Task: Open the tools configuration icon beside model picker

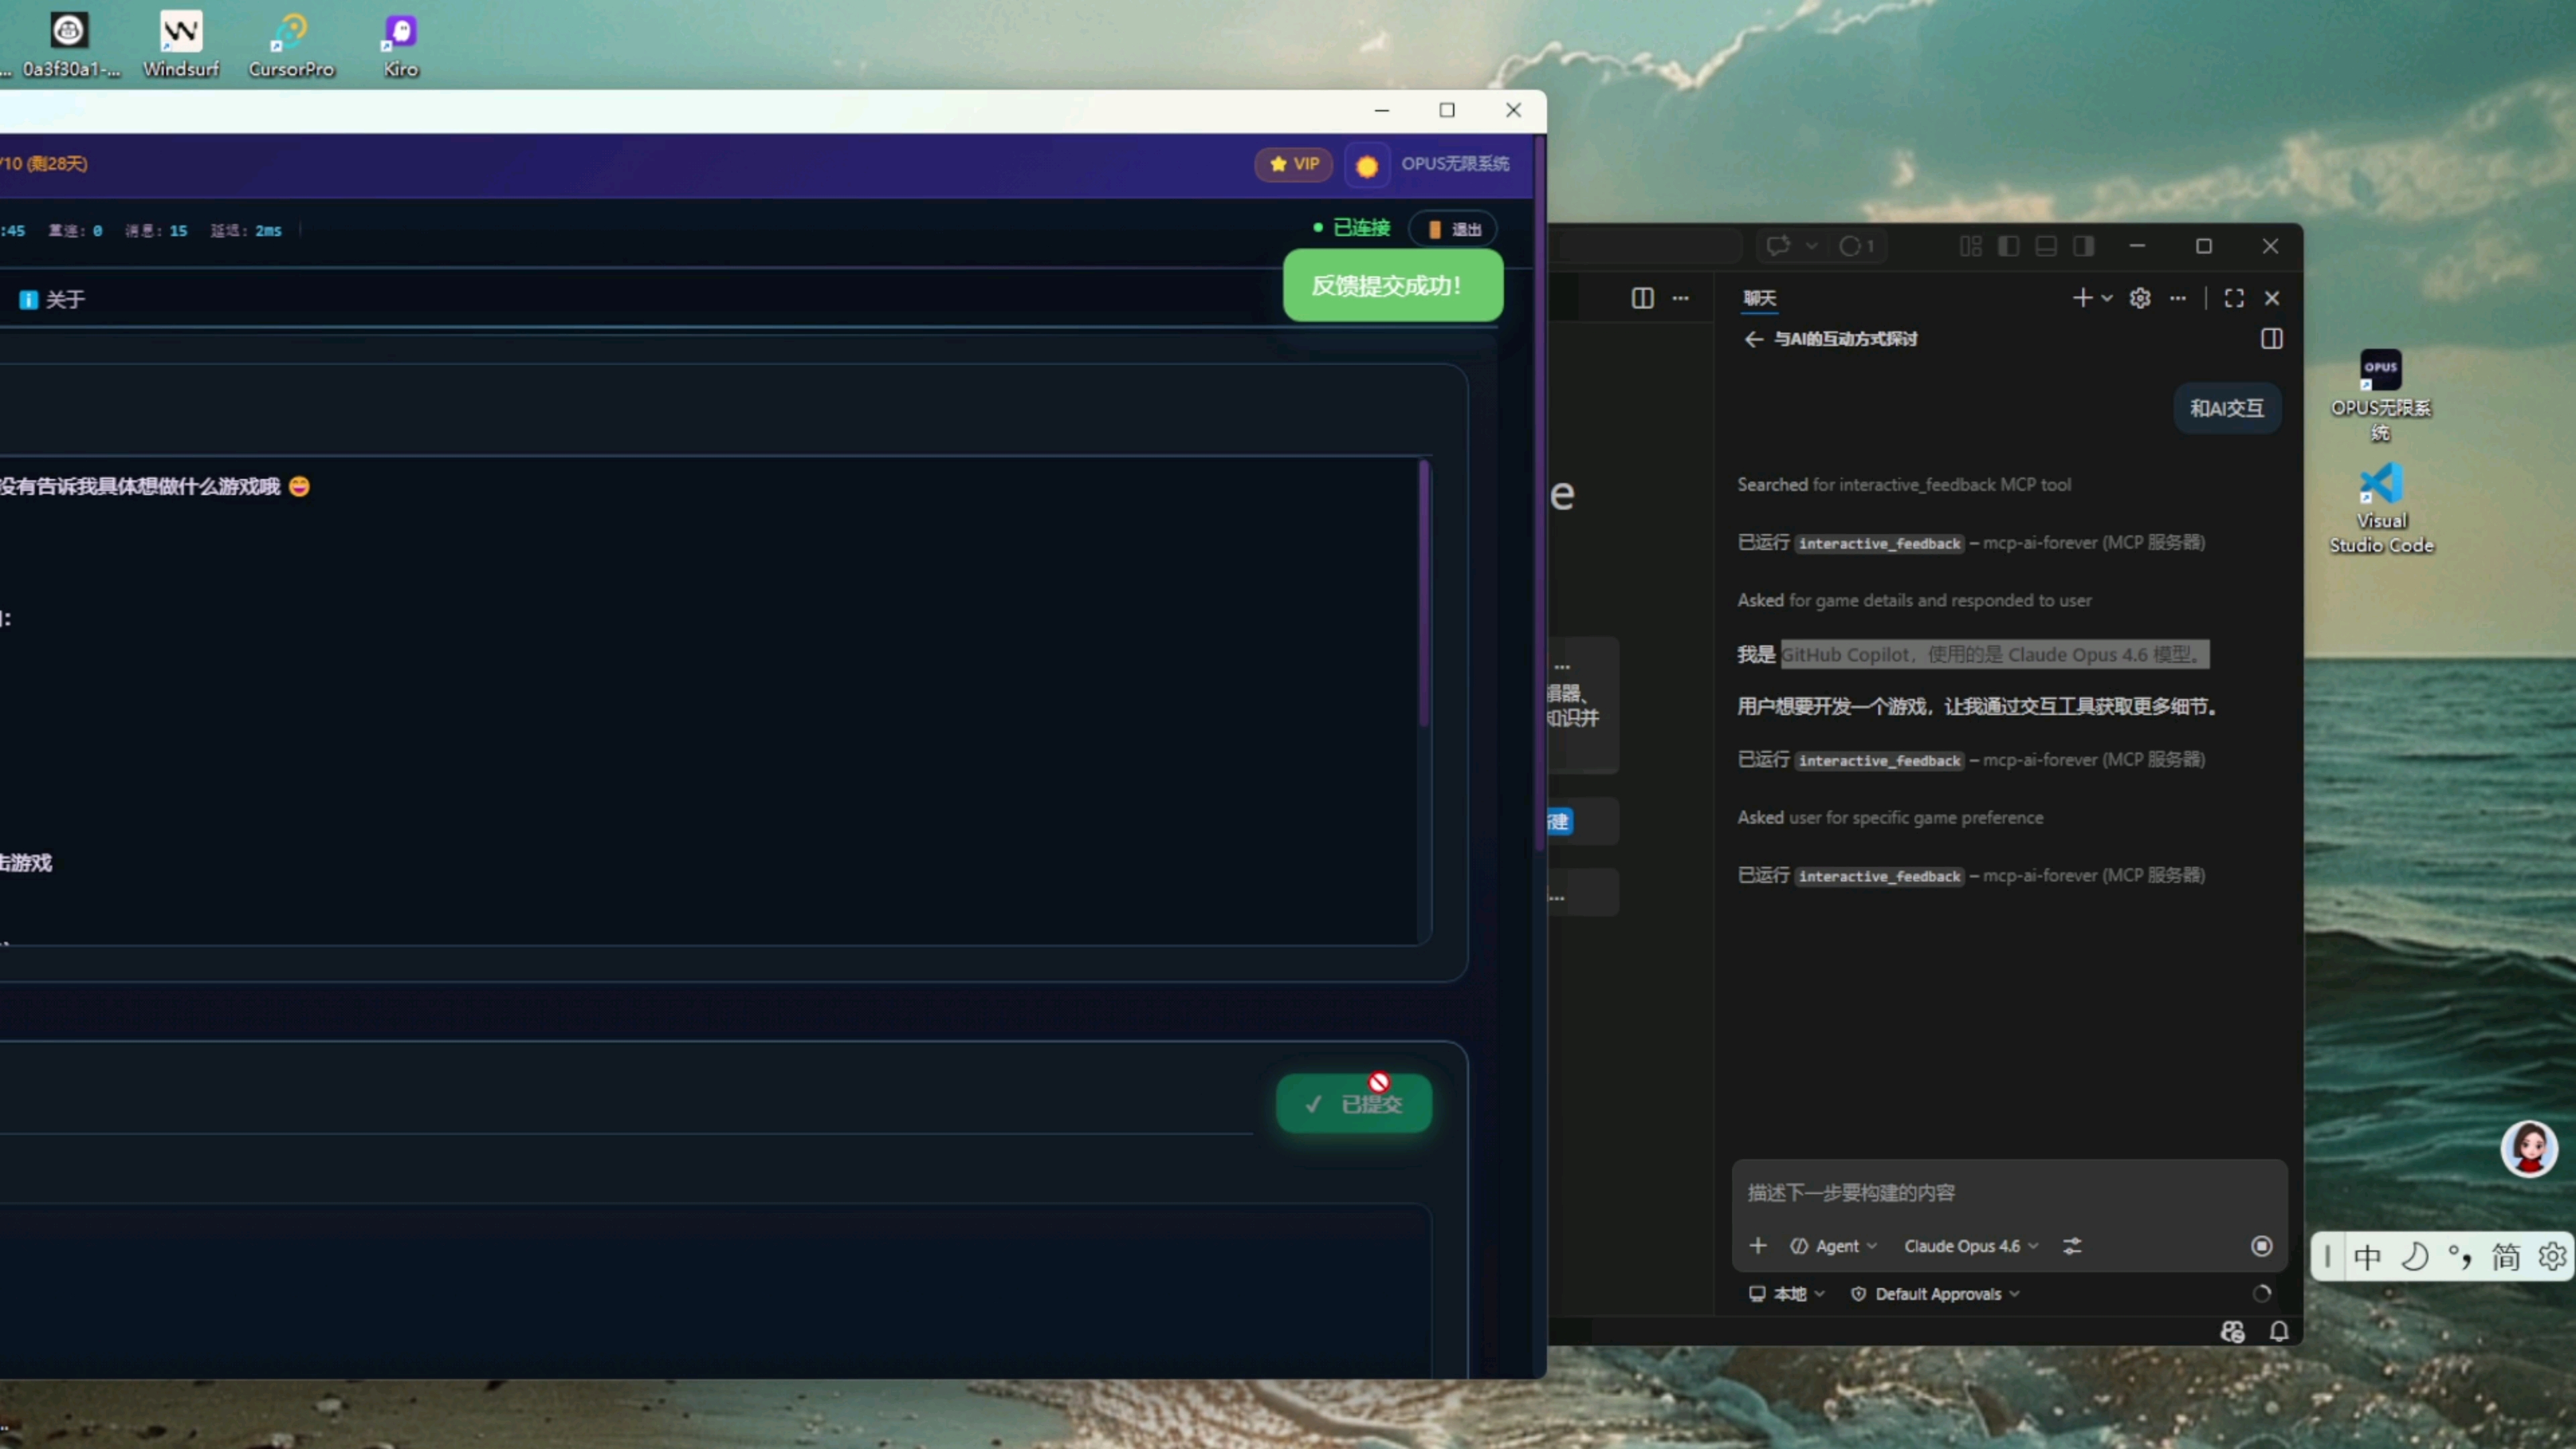Action: tap(2072, 1246)
